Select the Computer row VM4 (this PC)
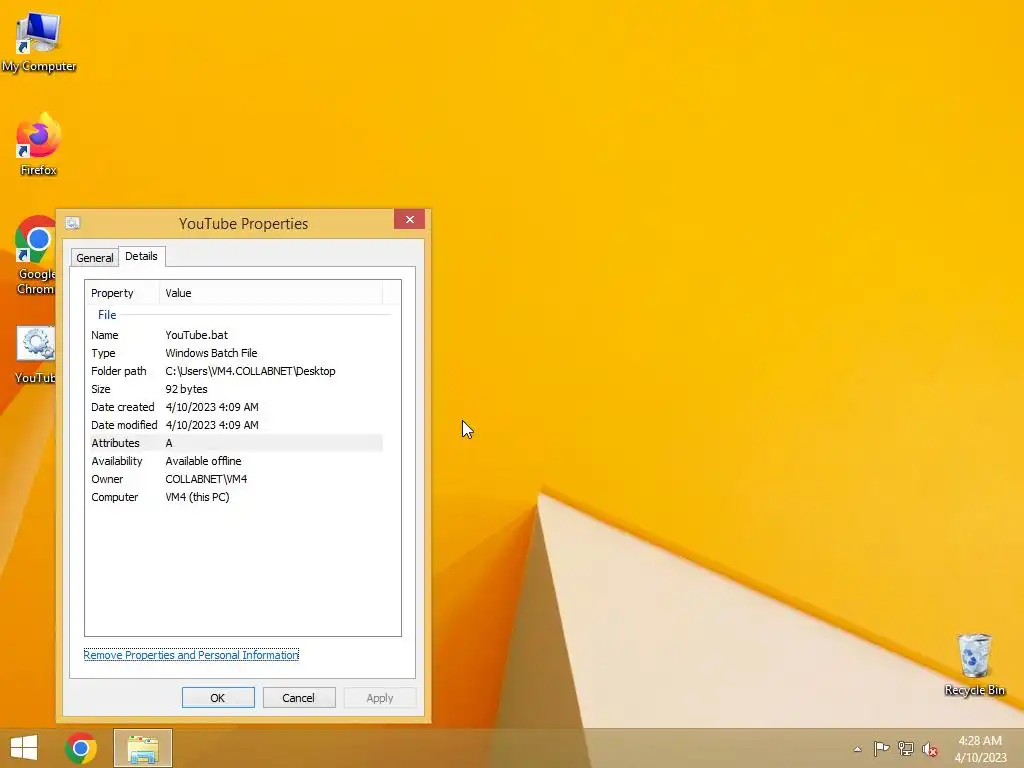Image resolution: width=1024 pixels, height=768 pixels. [236, 497]
